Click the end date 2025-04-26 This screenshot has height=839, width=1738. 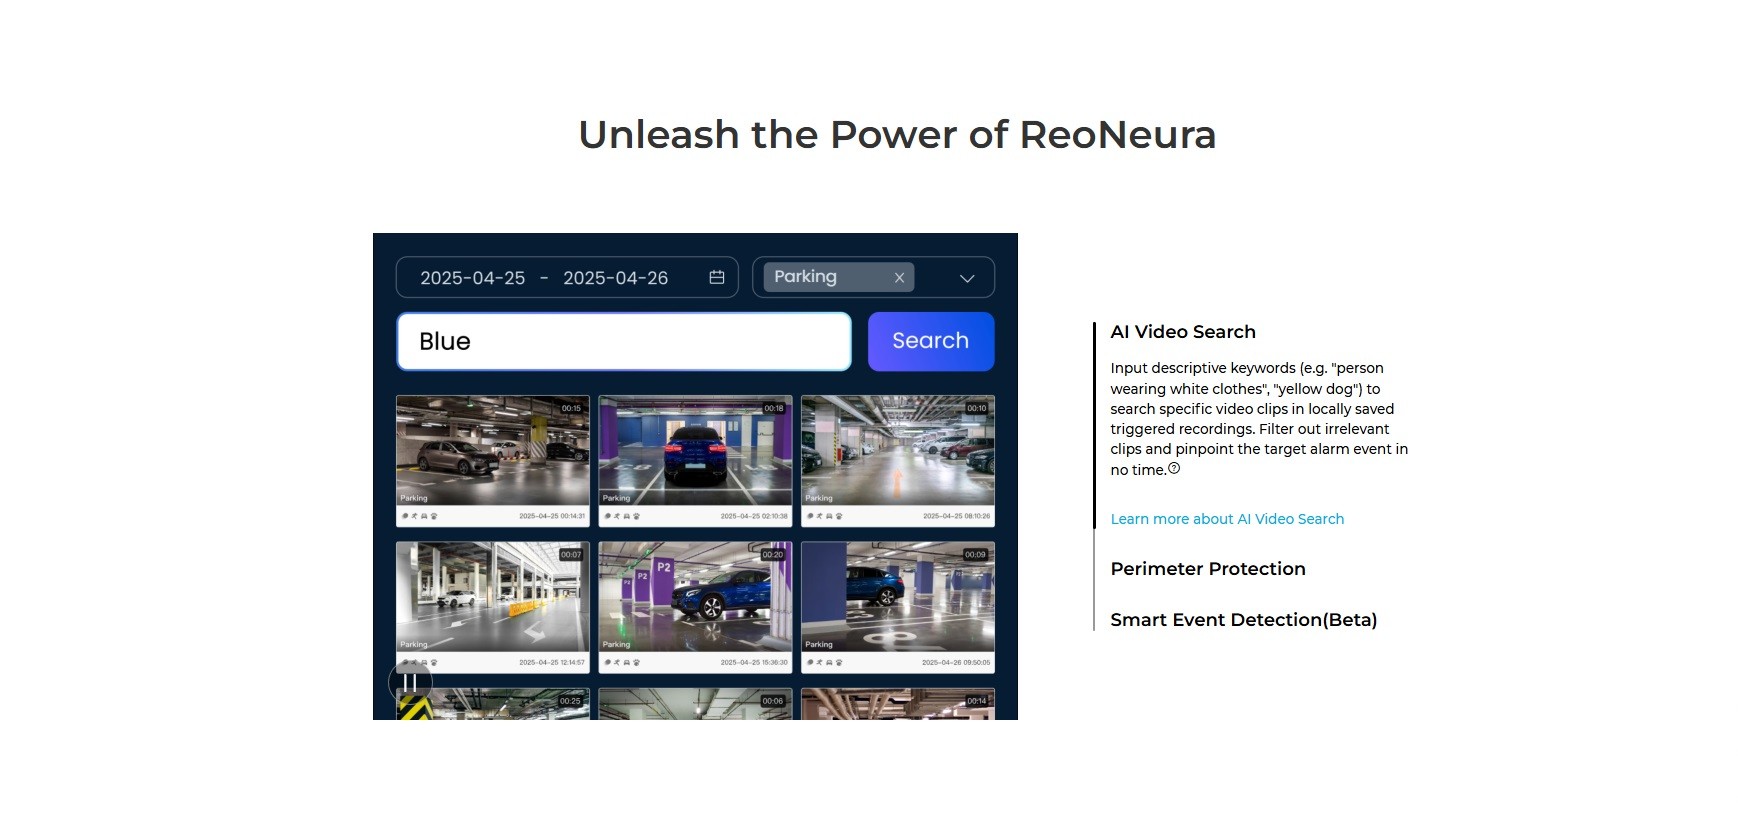(x=615, y=278)
